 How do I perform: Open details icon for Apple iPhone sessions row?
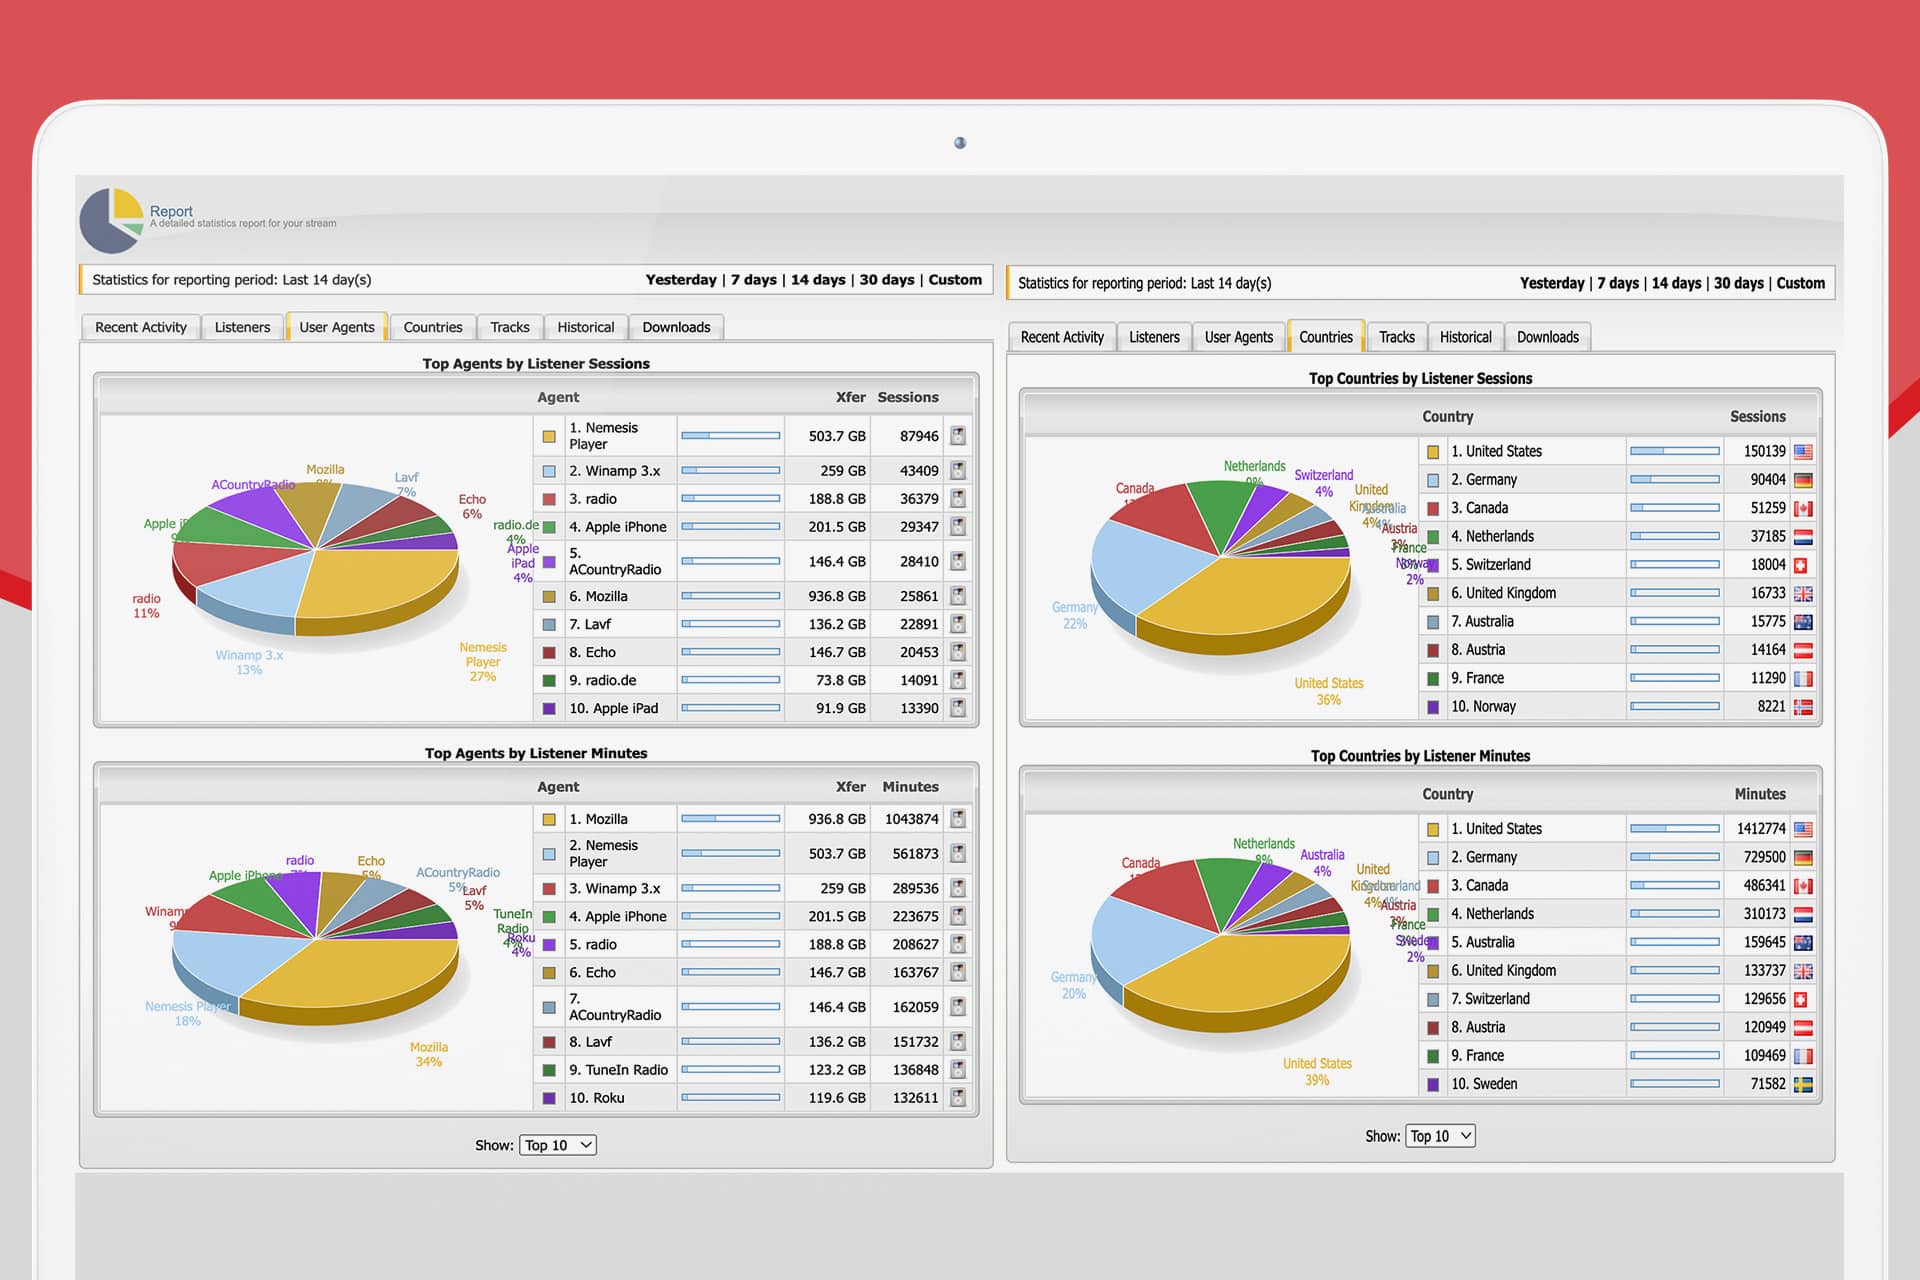coord(958,526)
